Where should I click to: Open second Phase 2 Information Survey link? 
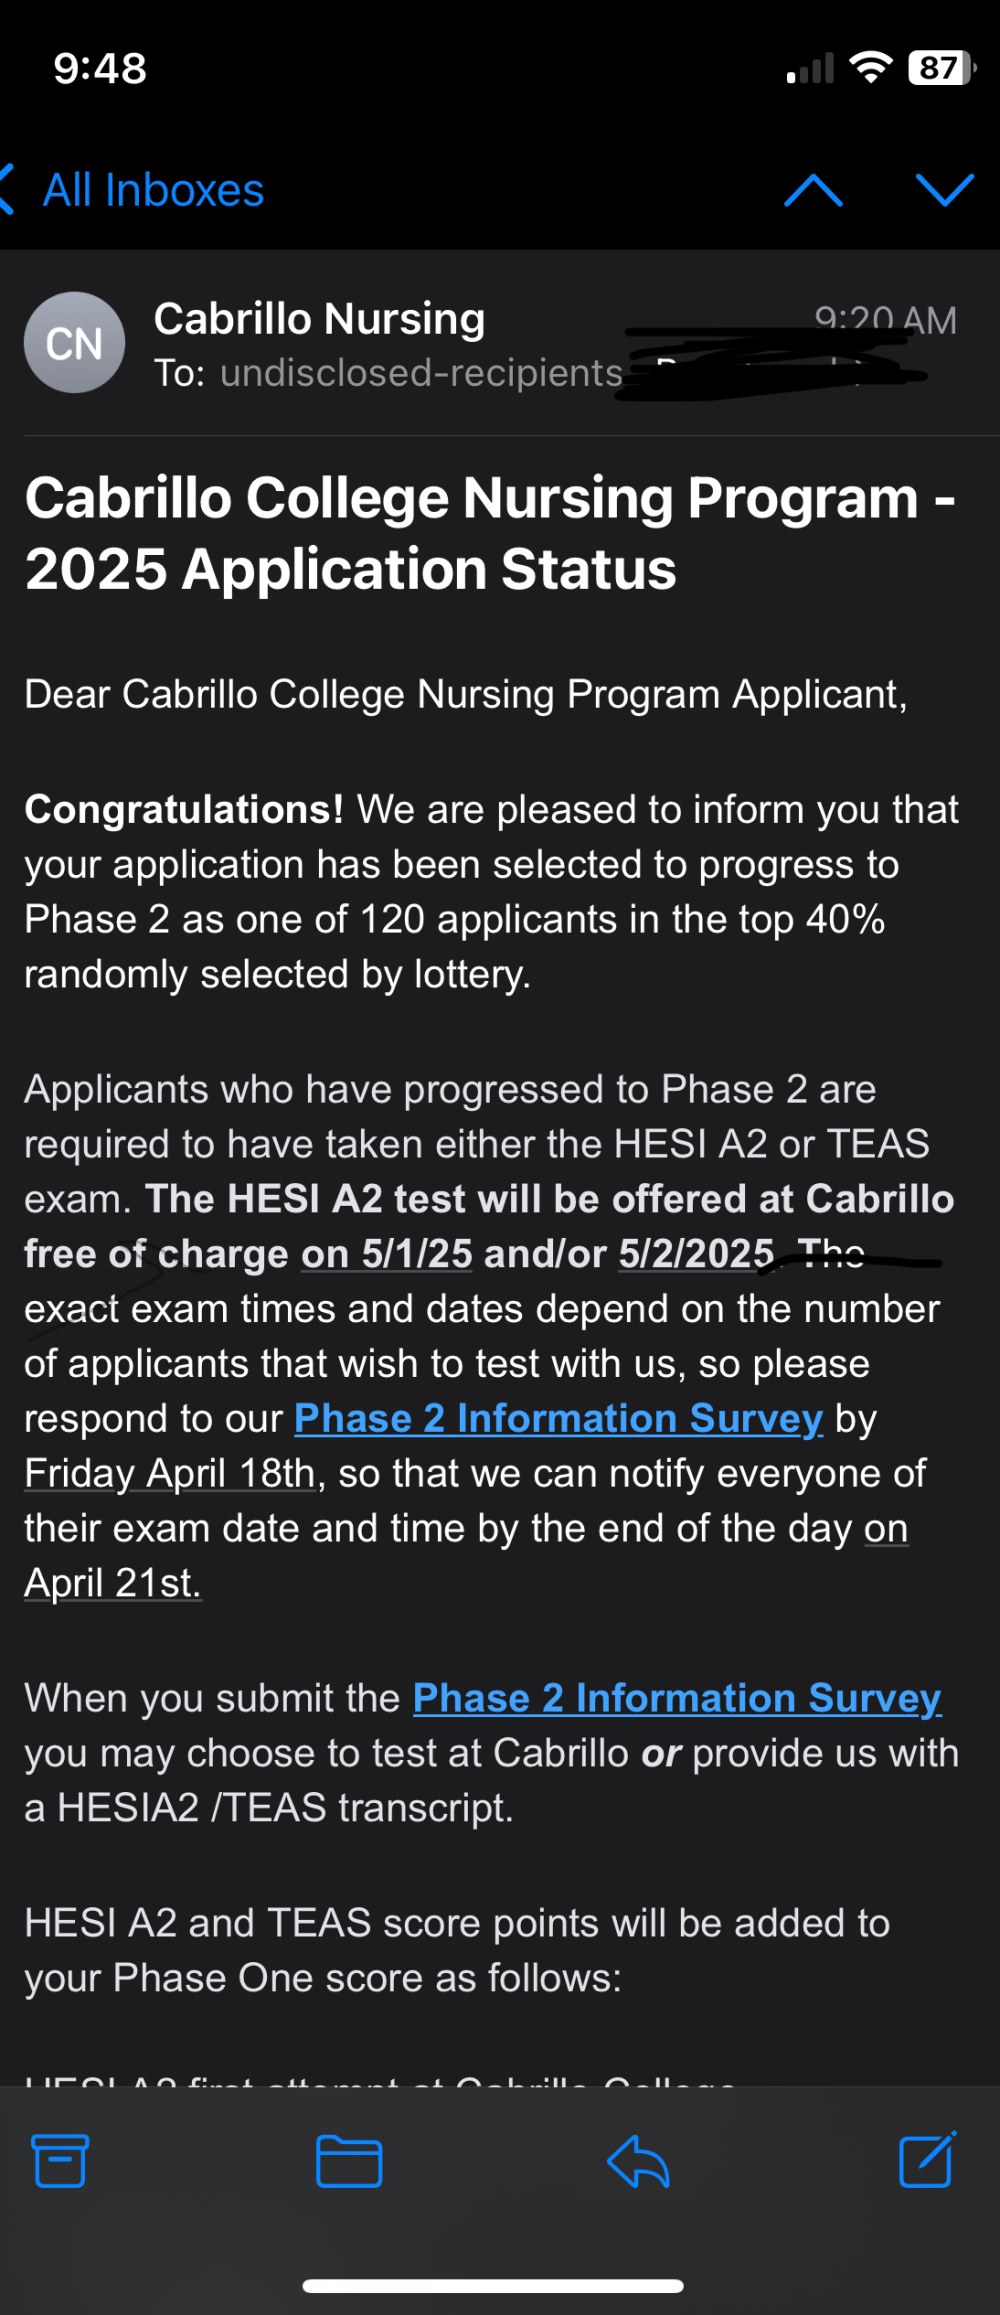point(677,1697)
